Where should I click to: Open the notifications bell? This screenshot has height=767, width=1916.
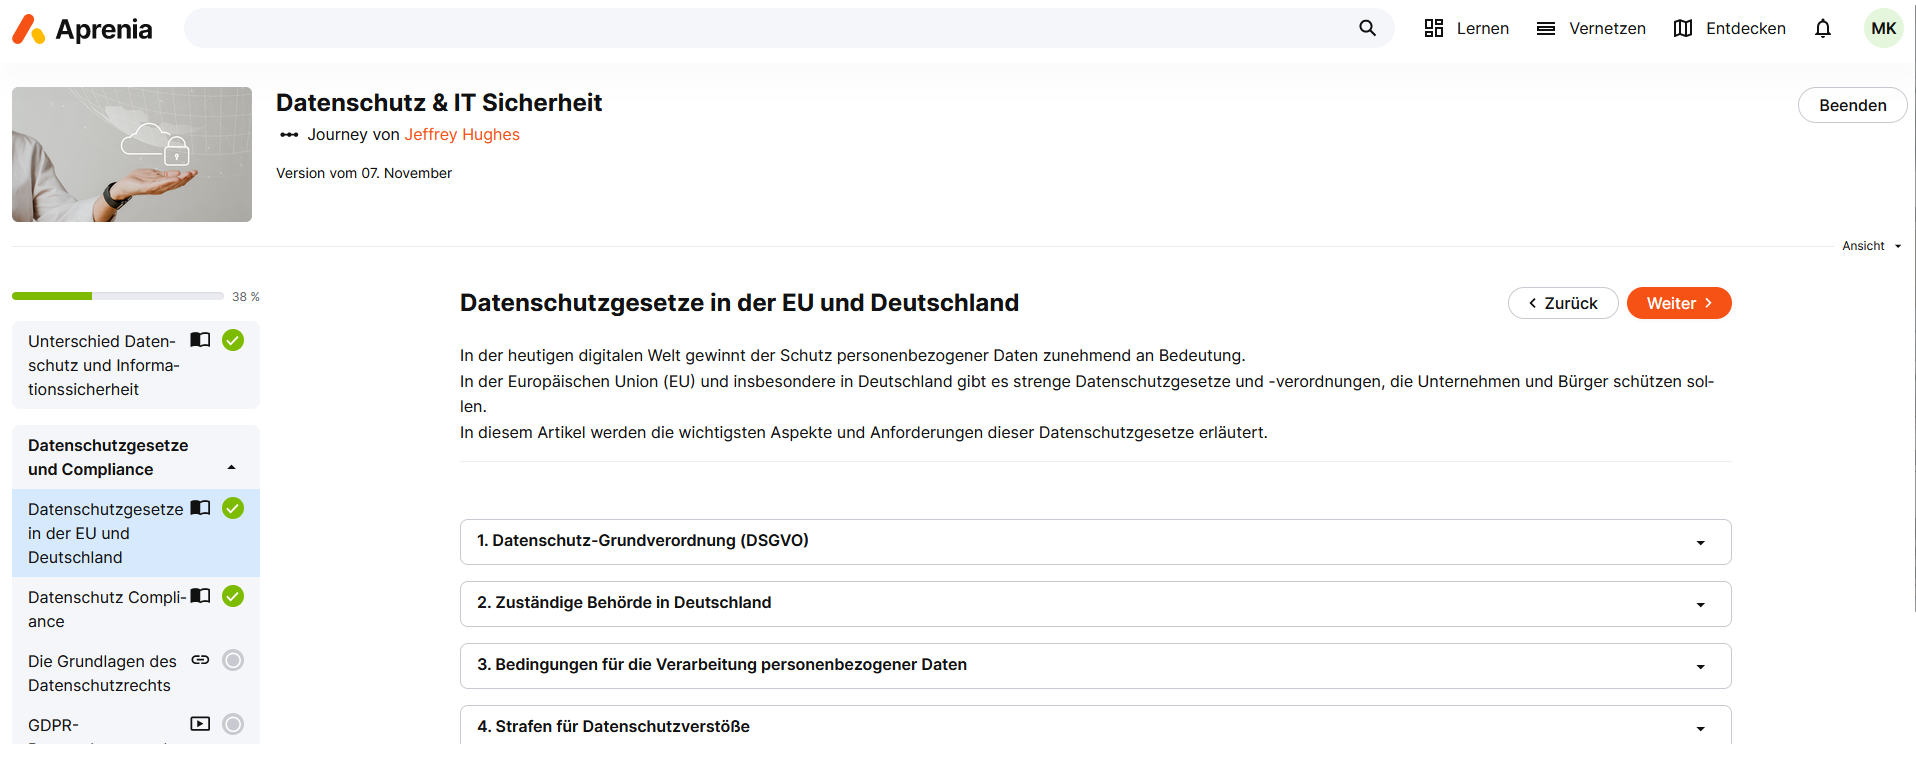click(1823, 28)
